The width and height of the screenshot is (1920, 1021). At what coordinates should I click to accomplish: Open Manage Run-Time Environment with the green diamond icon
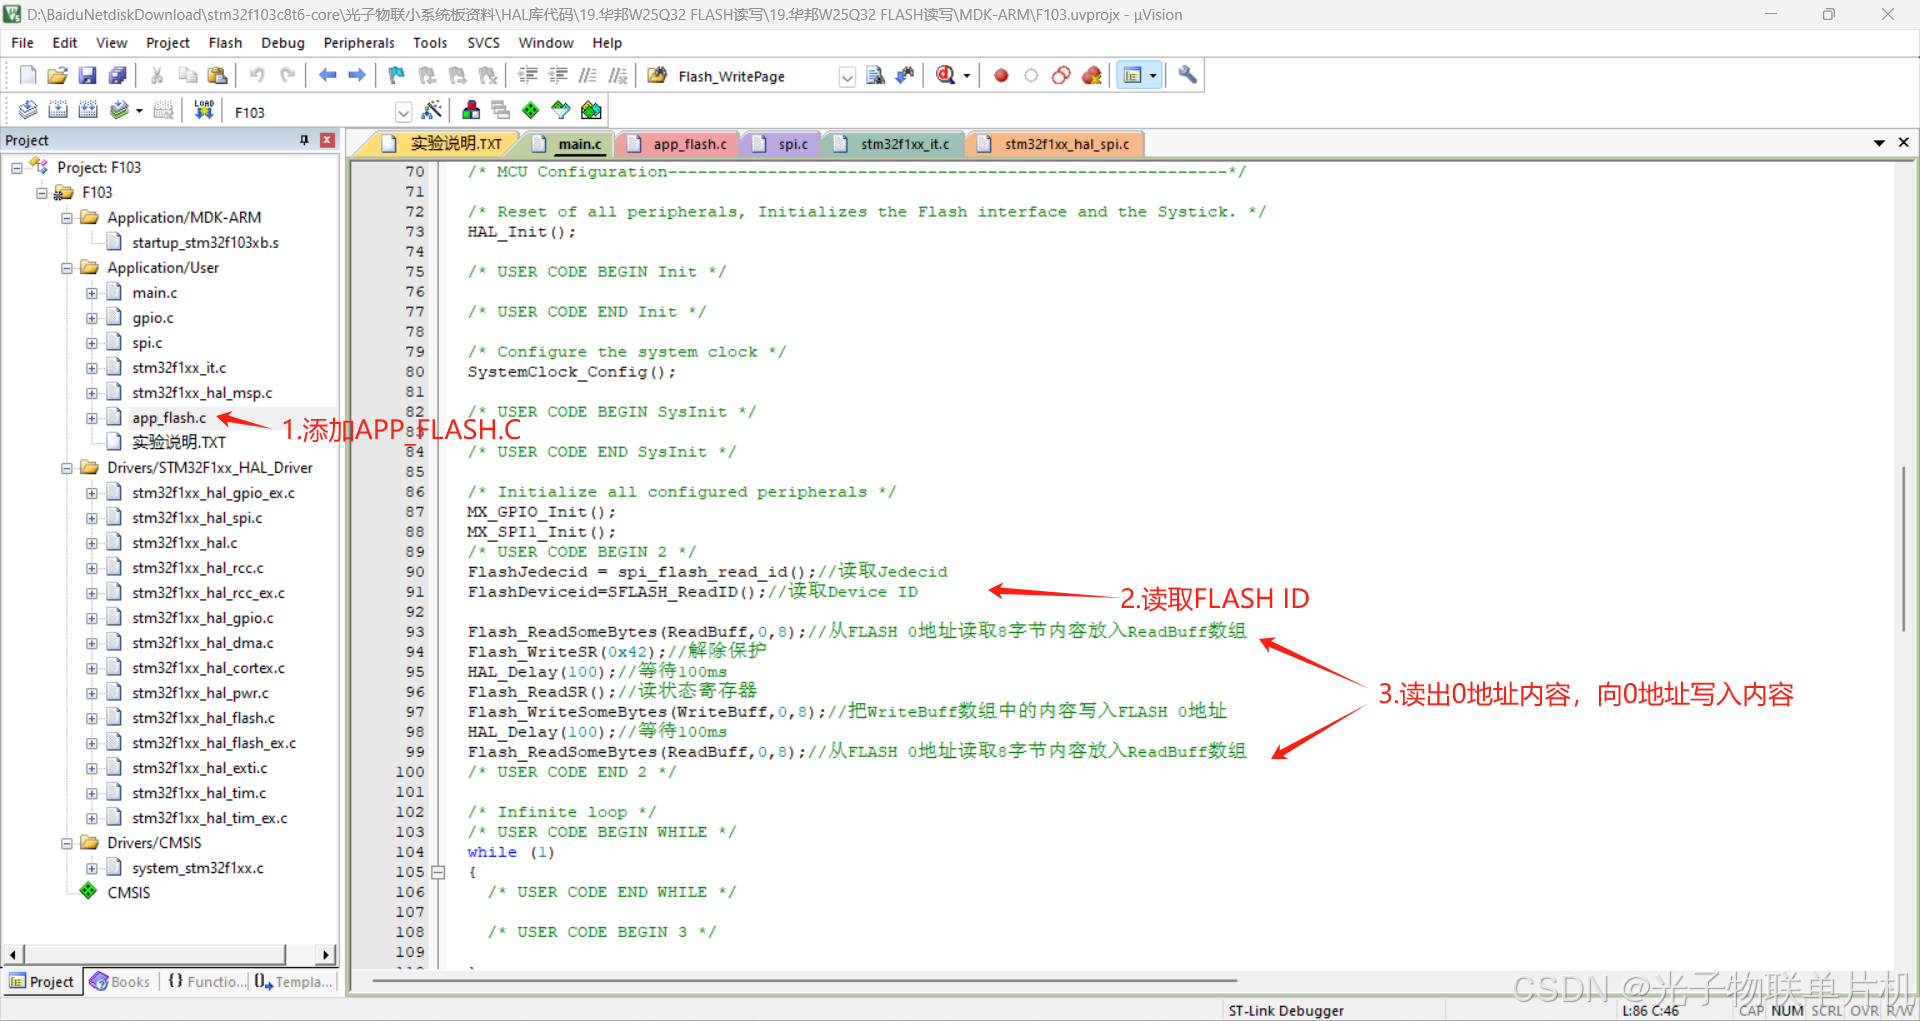pyautogui.click(x=531, y=110)
